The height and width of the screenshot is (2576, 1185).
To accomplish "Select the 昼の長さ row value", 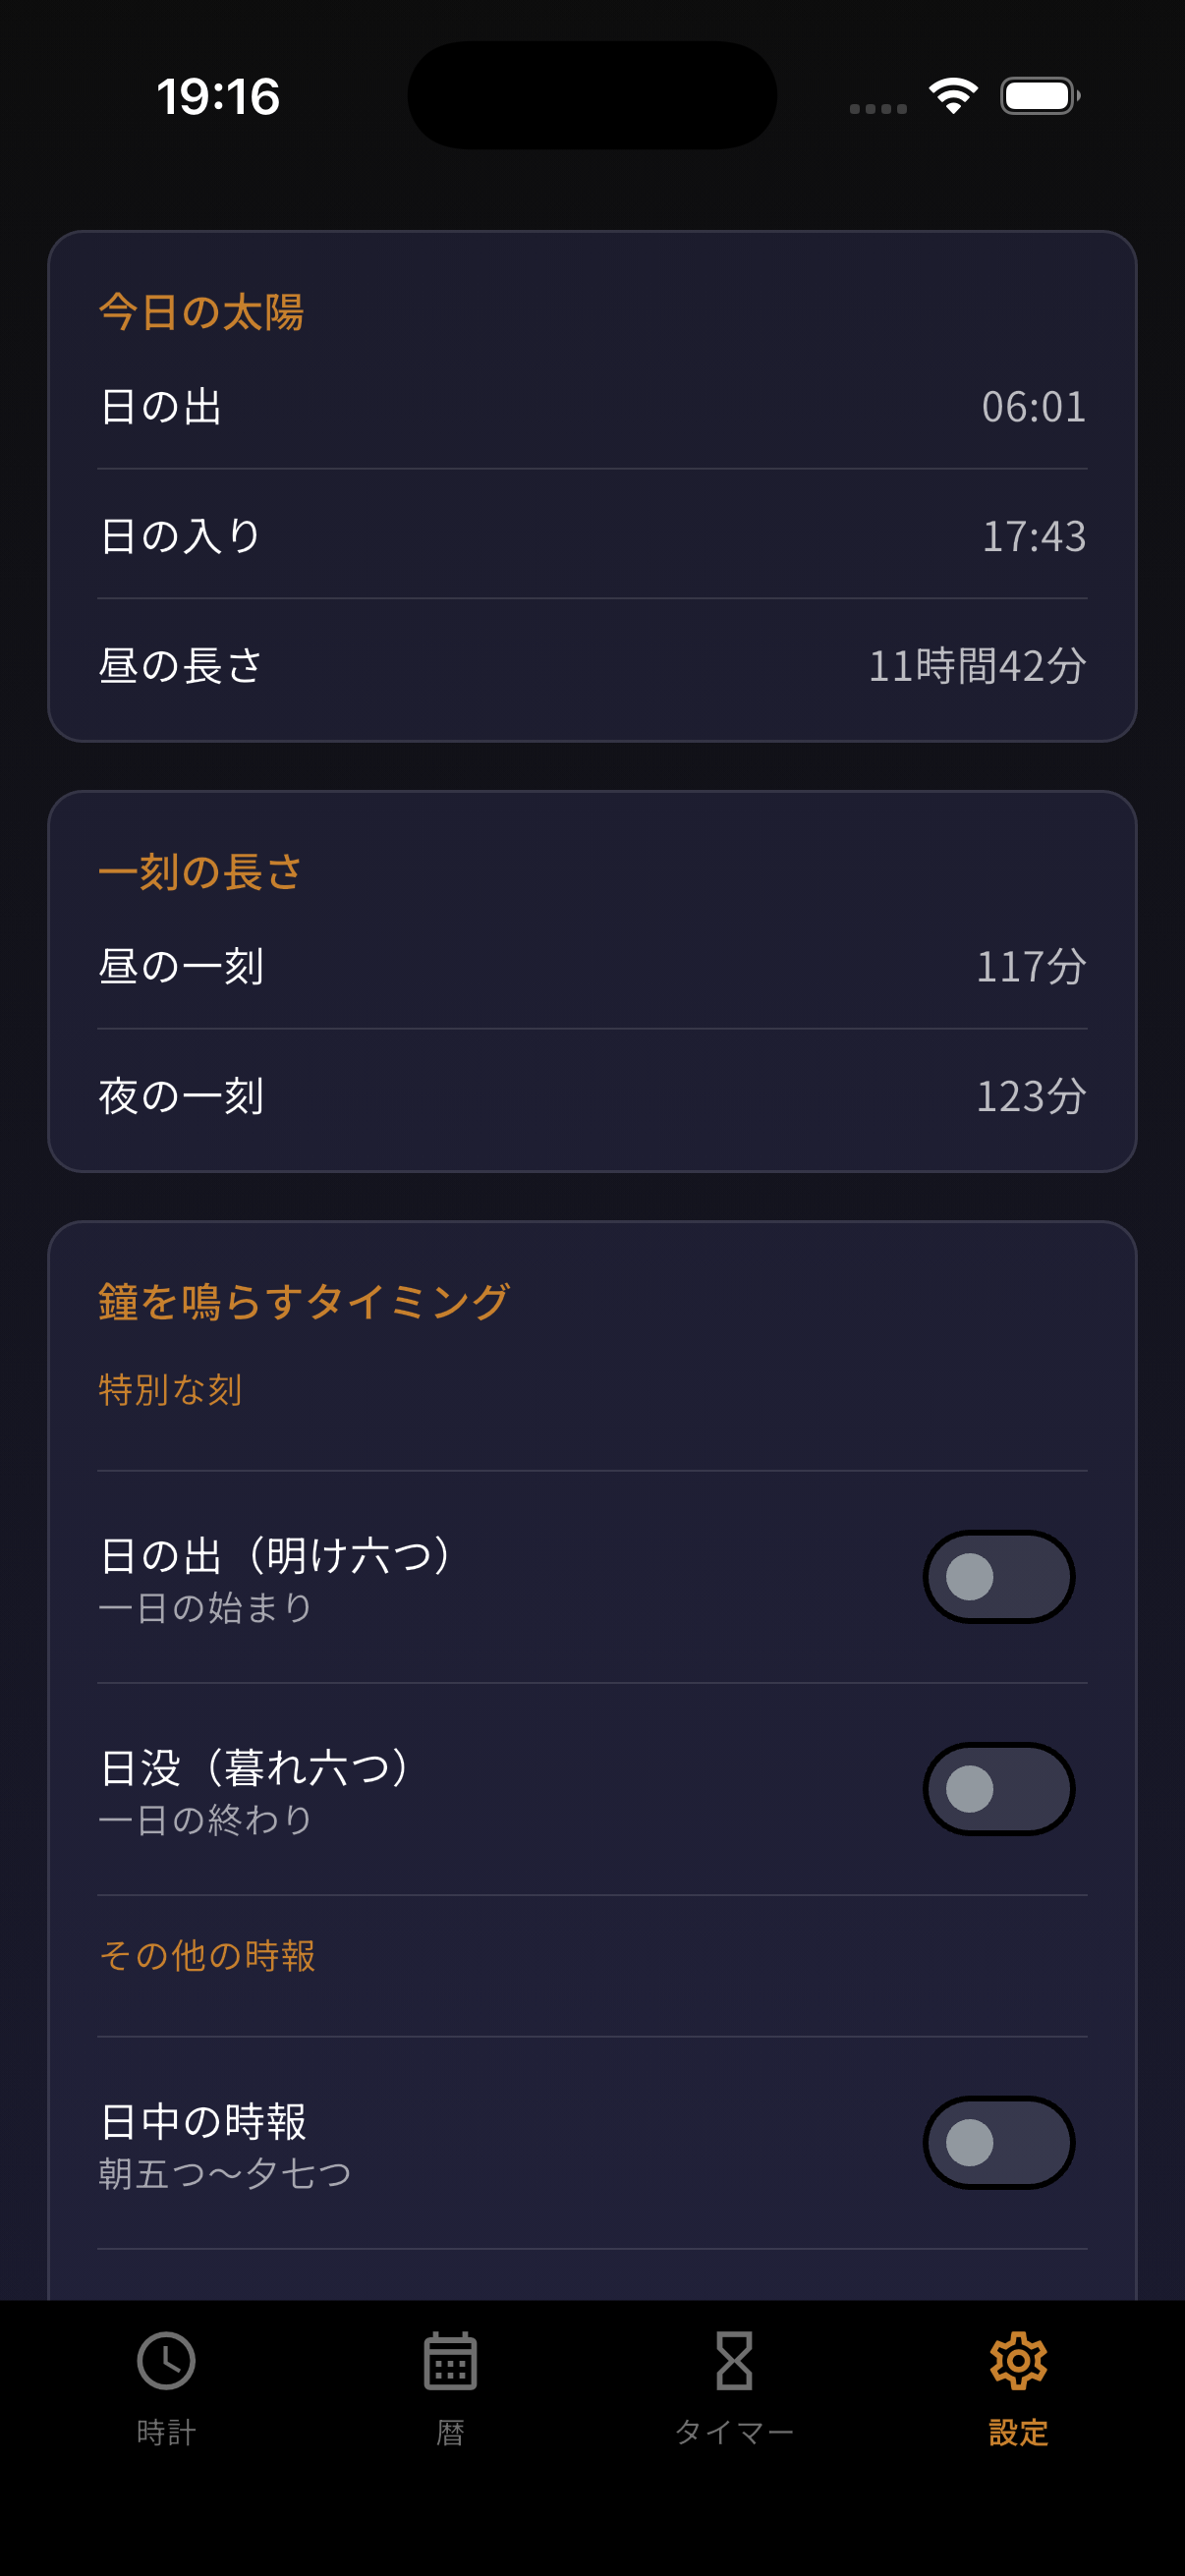I will (x=976, y=666).
